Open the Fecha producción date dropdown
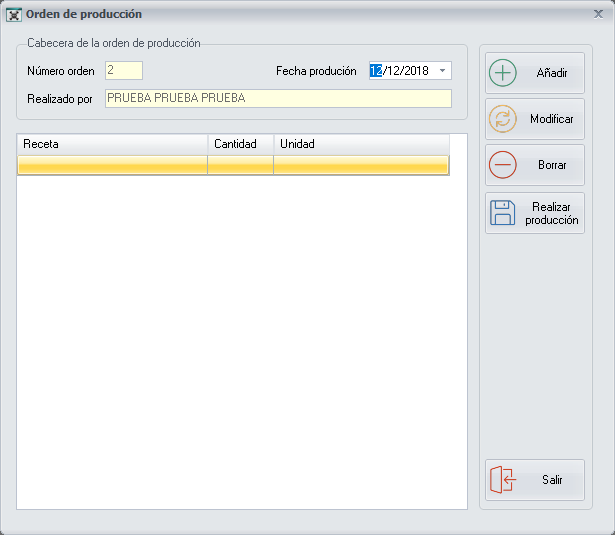Viewport: 615px width, 535px height. (442, 71)
